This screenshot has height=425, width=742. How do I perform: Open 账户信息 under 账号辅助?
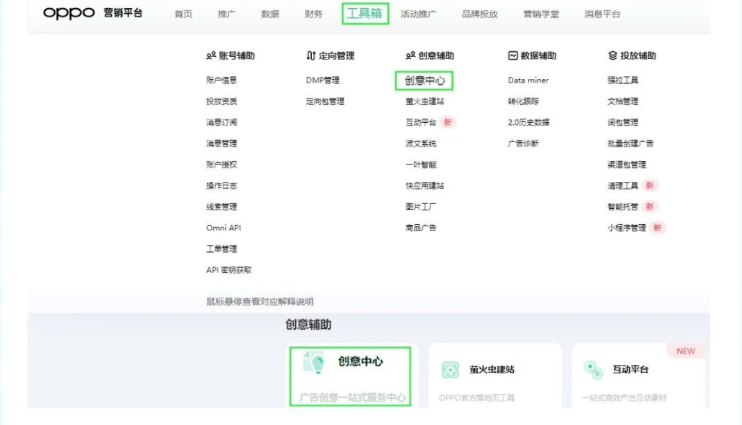click(x=221, y=80)
